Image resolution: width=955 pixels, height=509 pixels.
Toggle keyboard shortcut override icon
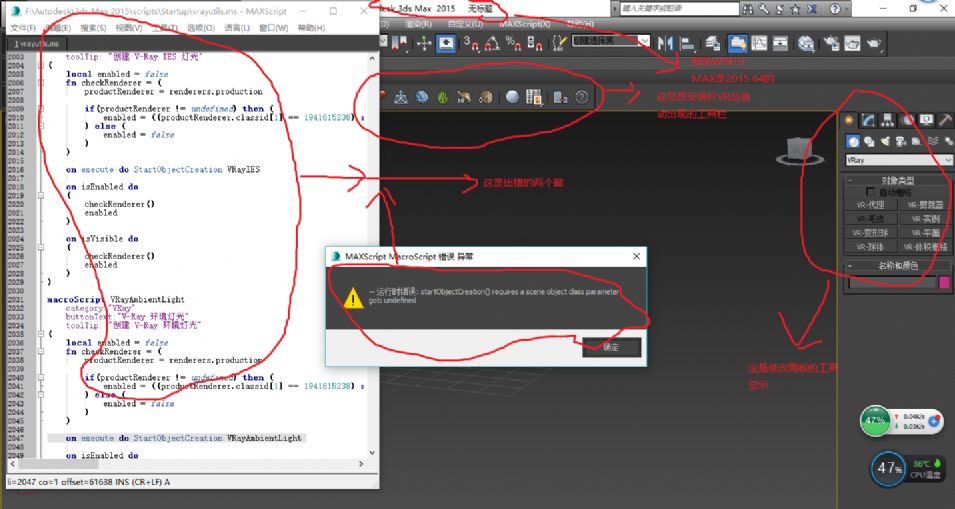[x=446, y=43]
